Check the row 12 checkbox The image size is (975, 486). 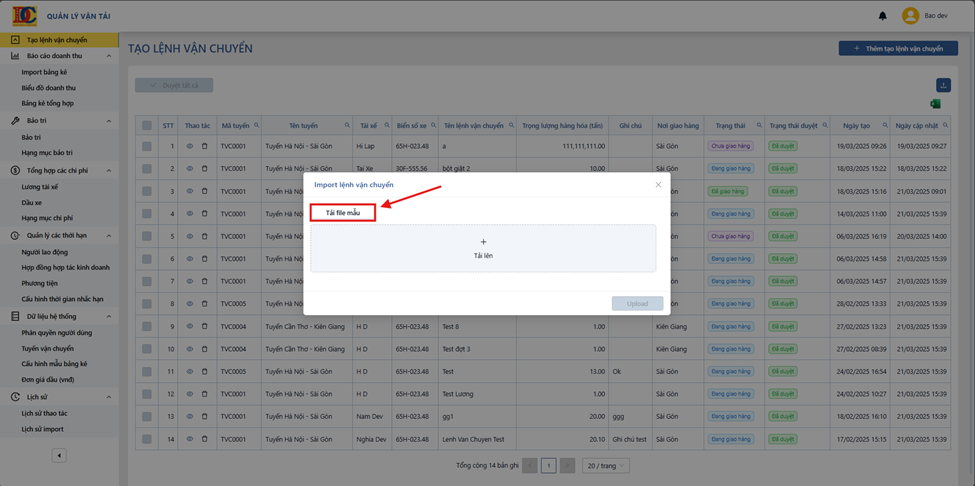point(147,394)
